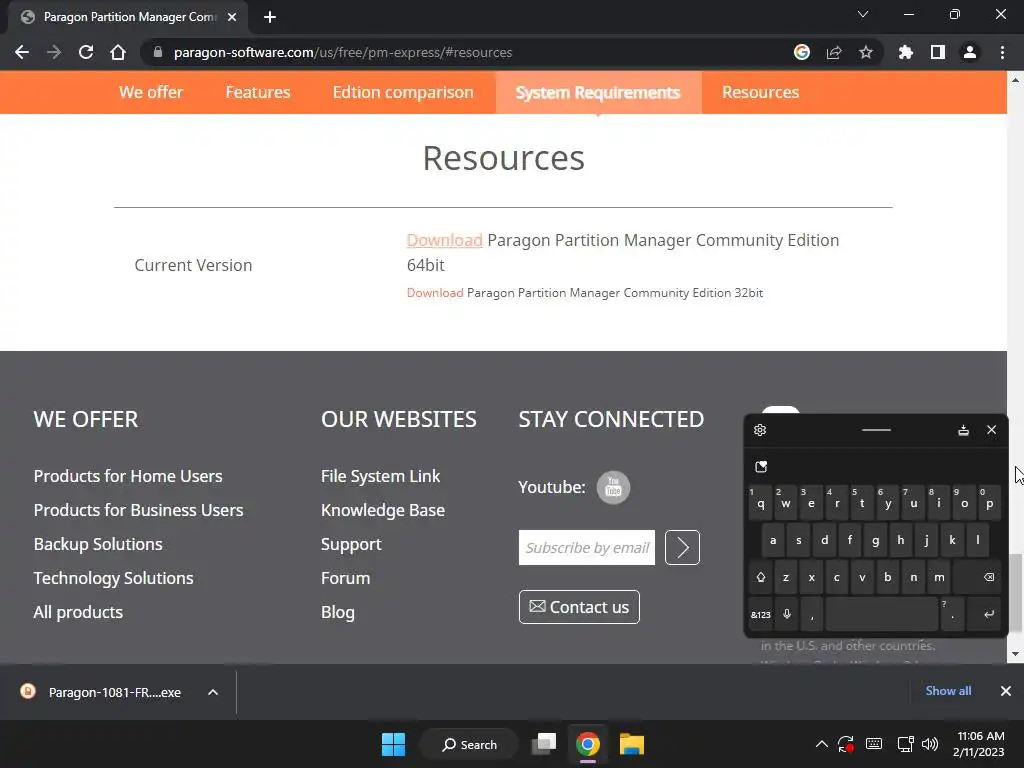Open the keyboard clipboard sticker icon

(x=761, y=466)
